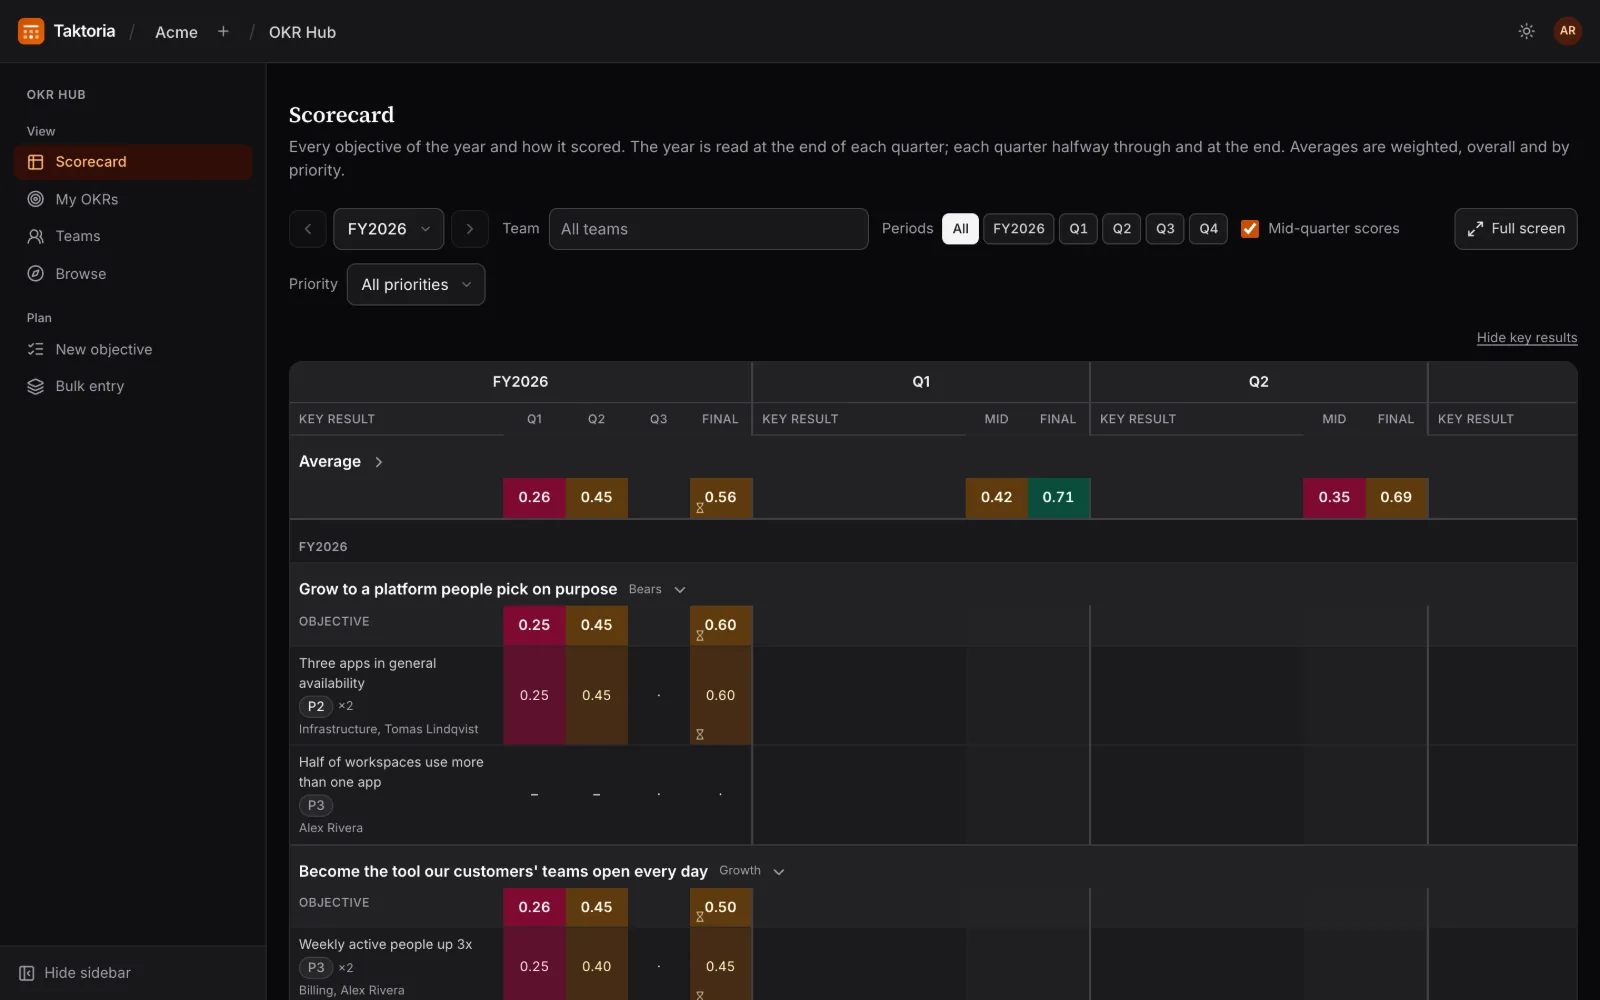This screenshot has width=1600, height=1000.
Task: Open FY2026 year dropdown
Action: pos(388,229)
